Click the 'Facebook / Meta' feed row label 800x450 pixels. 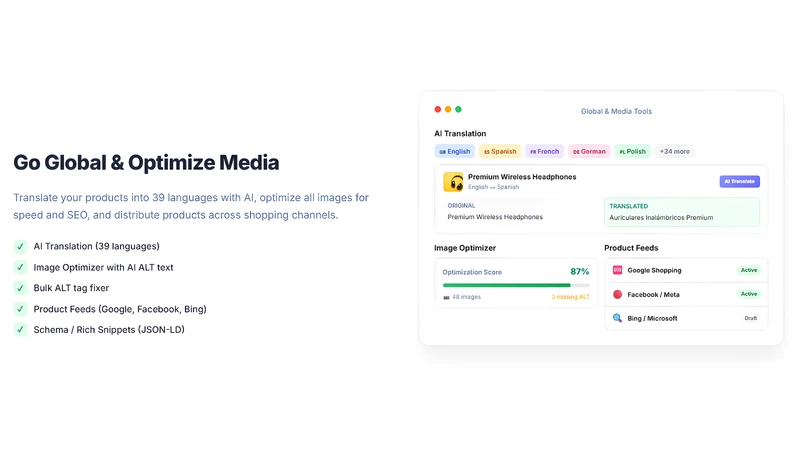653,294
